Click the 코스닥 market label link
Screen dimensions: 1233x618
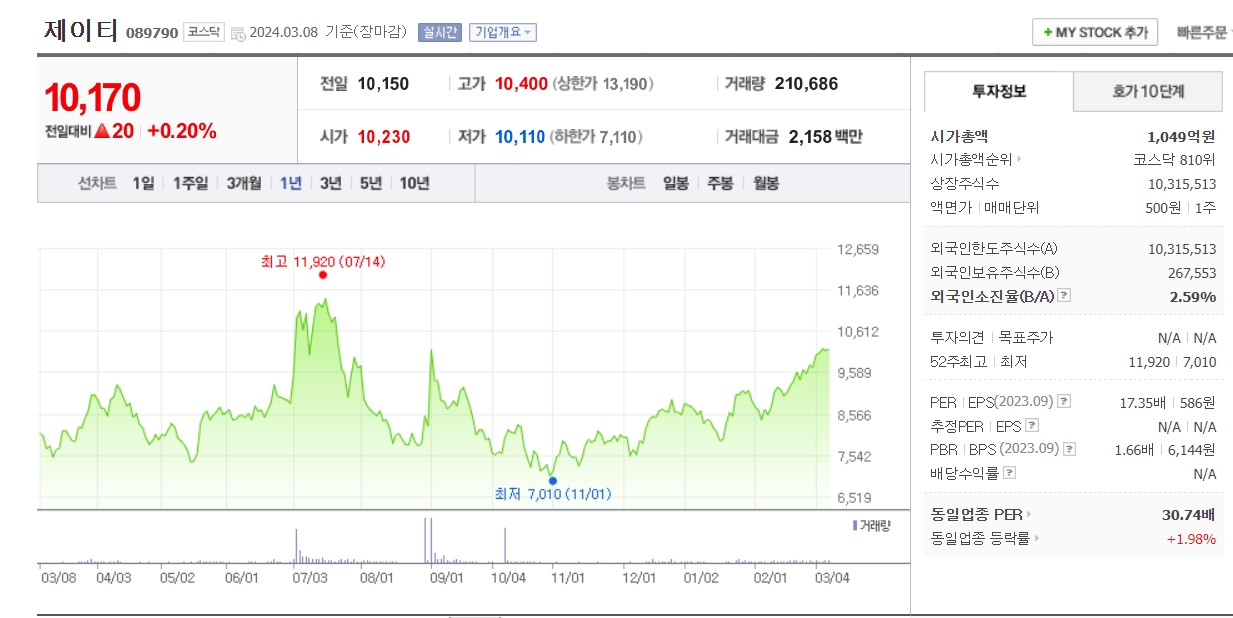coord(203,32)
